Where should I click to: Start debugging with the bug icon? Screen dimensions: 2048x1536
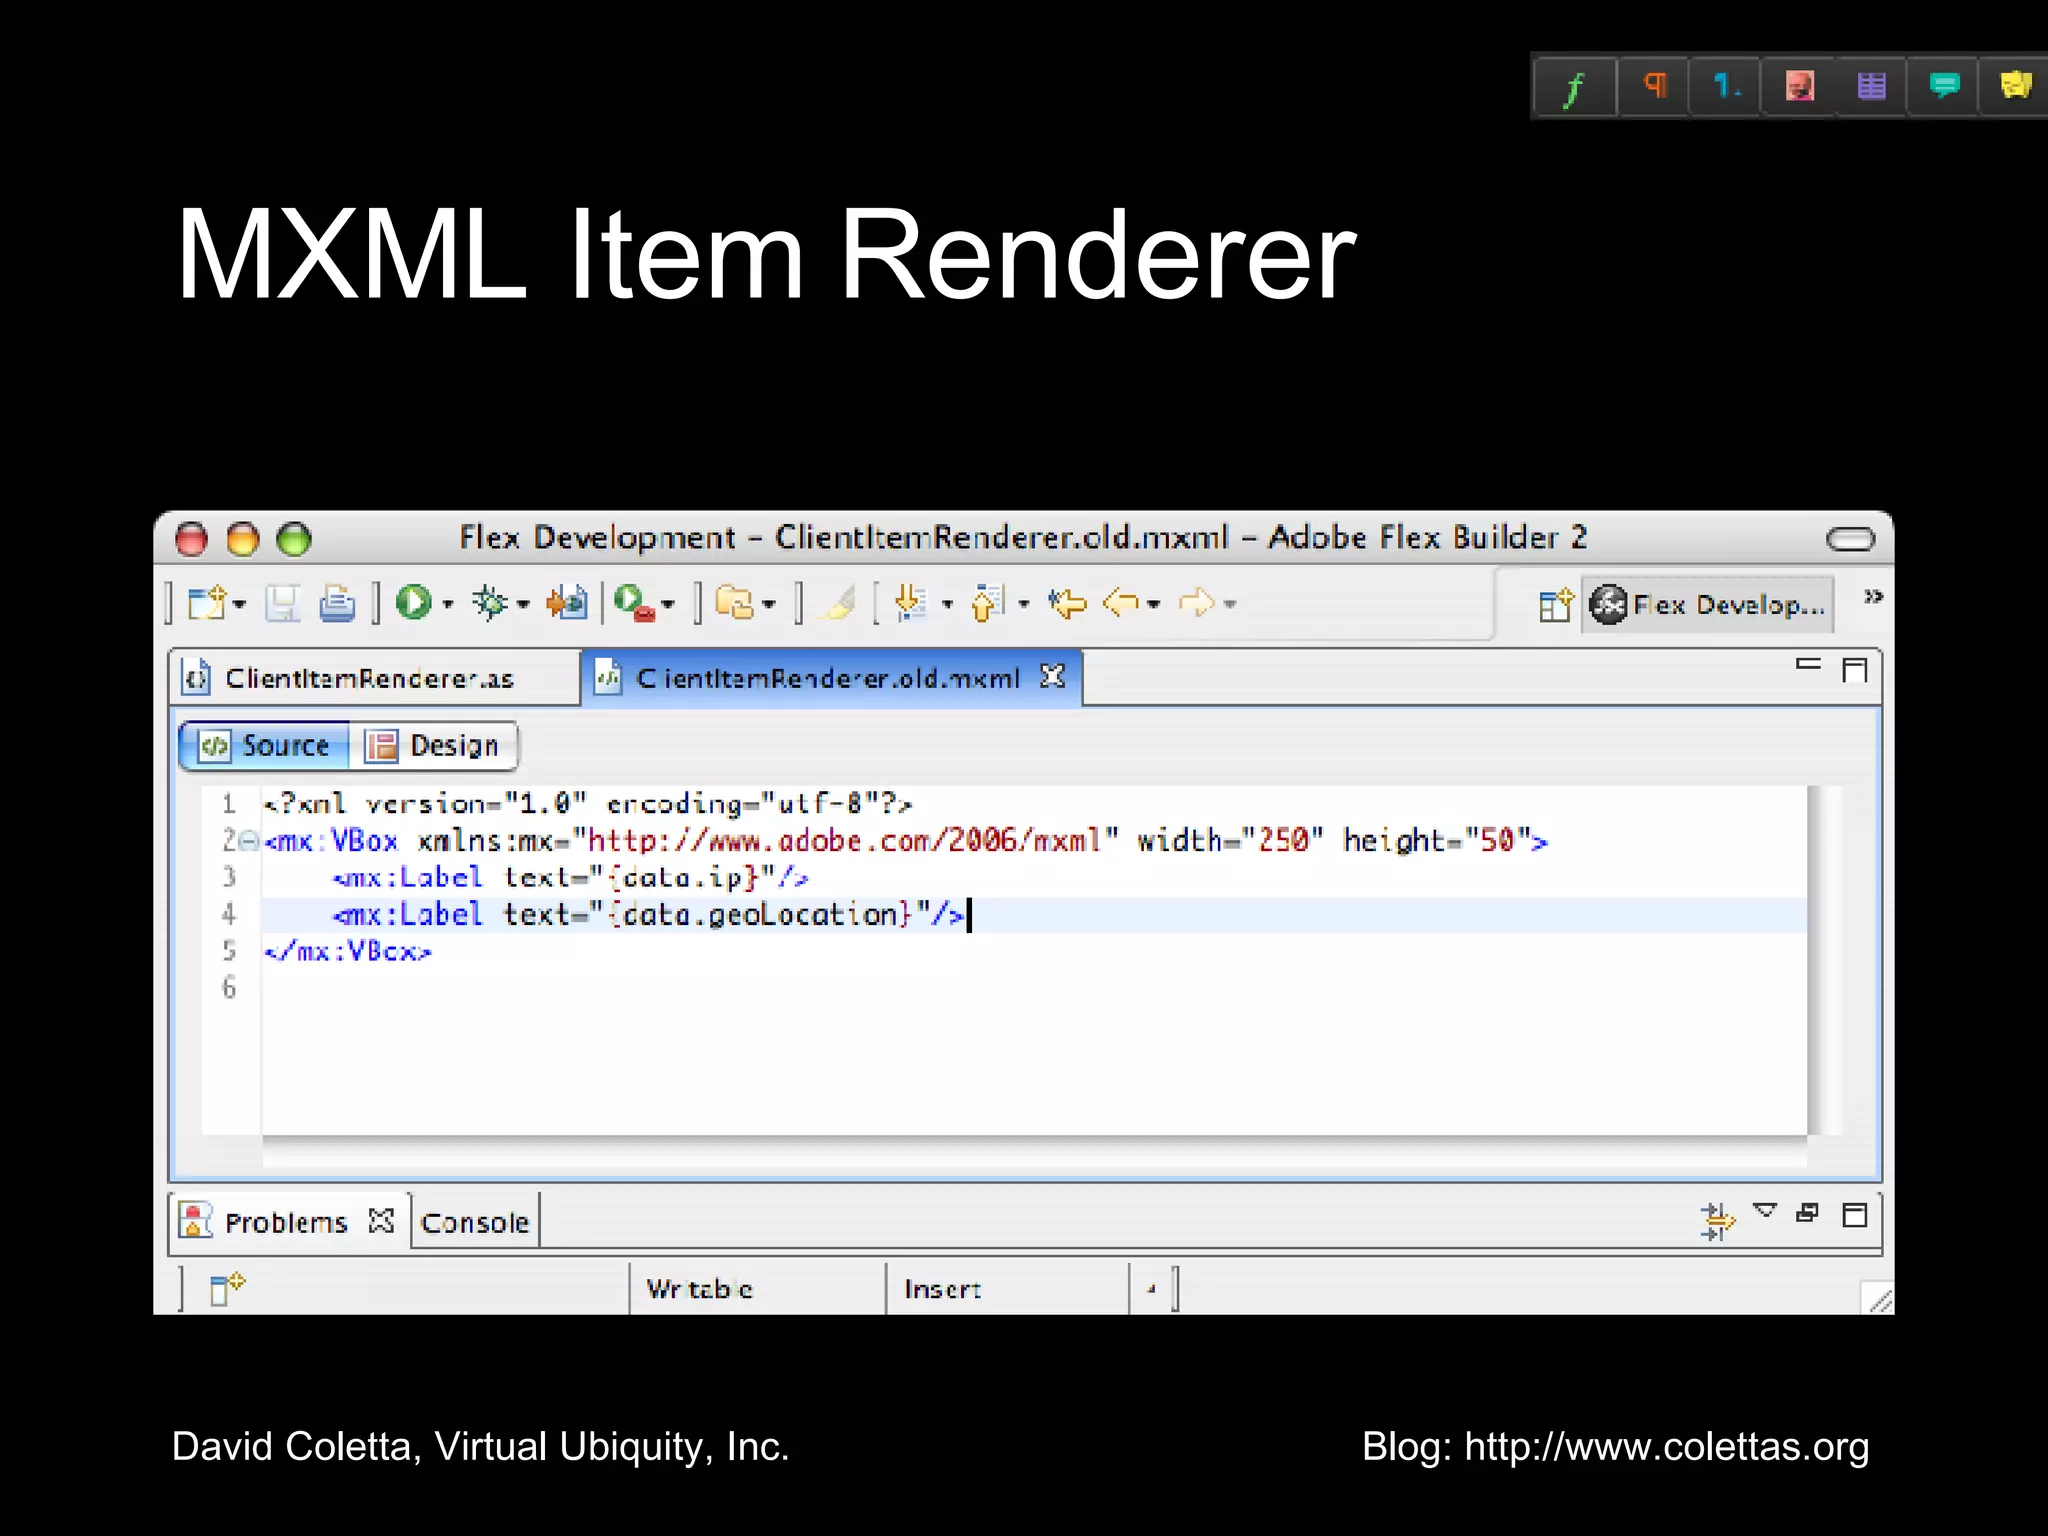[491, 603]
